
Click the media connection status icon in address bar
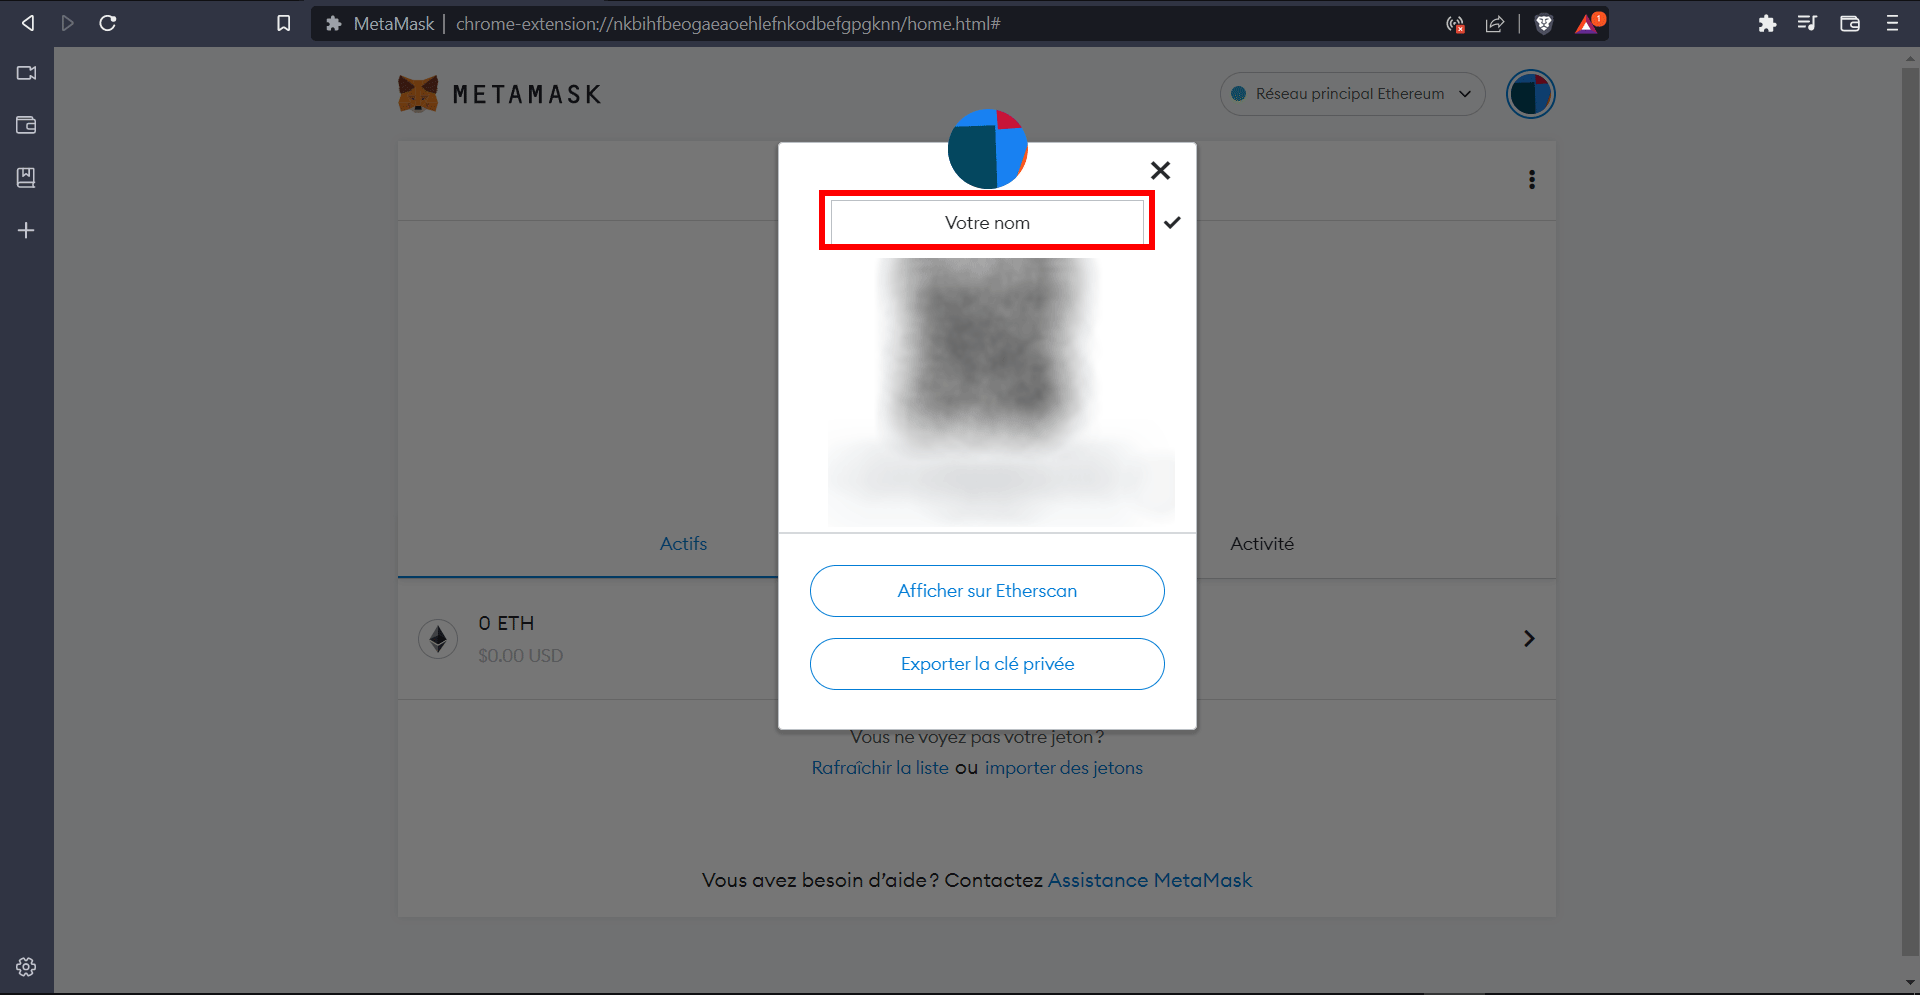(x=1455, y=24)
